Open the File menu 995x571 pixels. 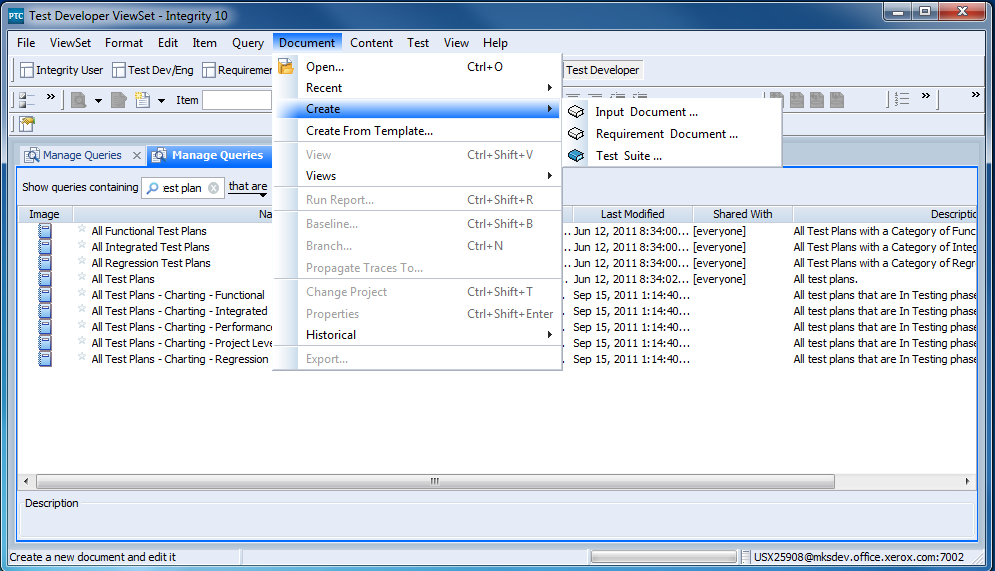click(x=26, y=43)
